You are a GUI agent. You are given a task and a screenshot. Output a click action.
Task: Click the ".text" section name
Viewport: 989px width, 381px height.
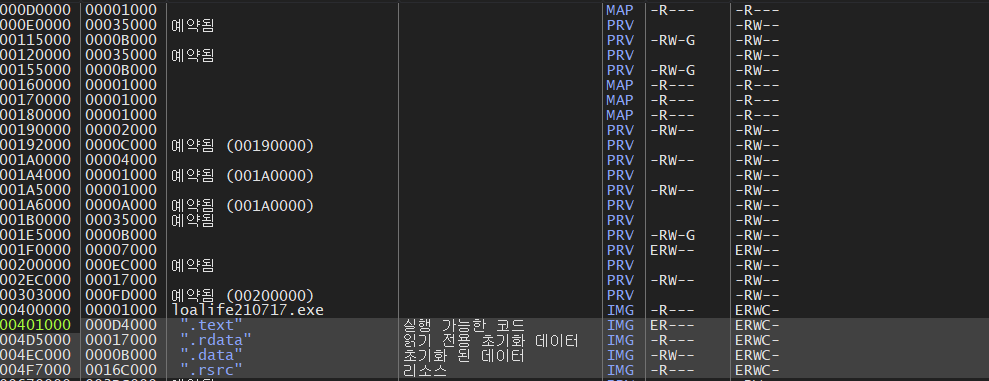(211, 325)
